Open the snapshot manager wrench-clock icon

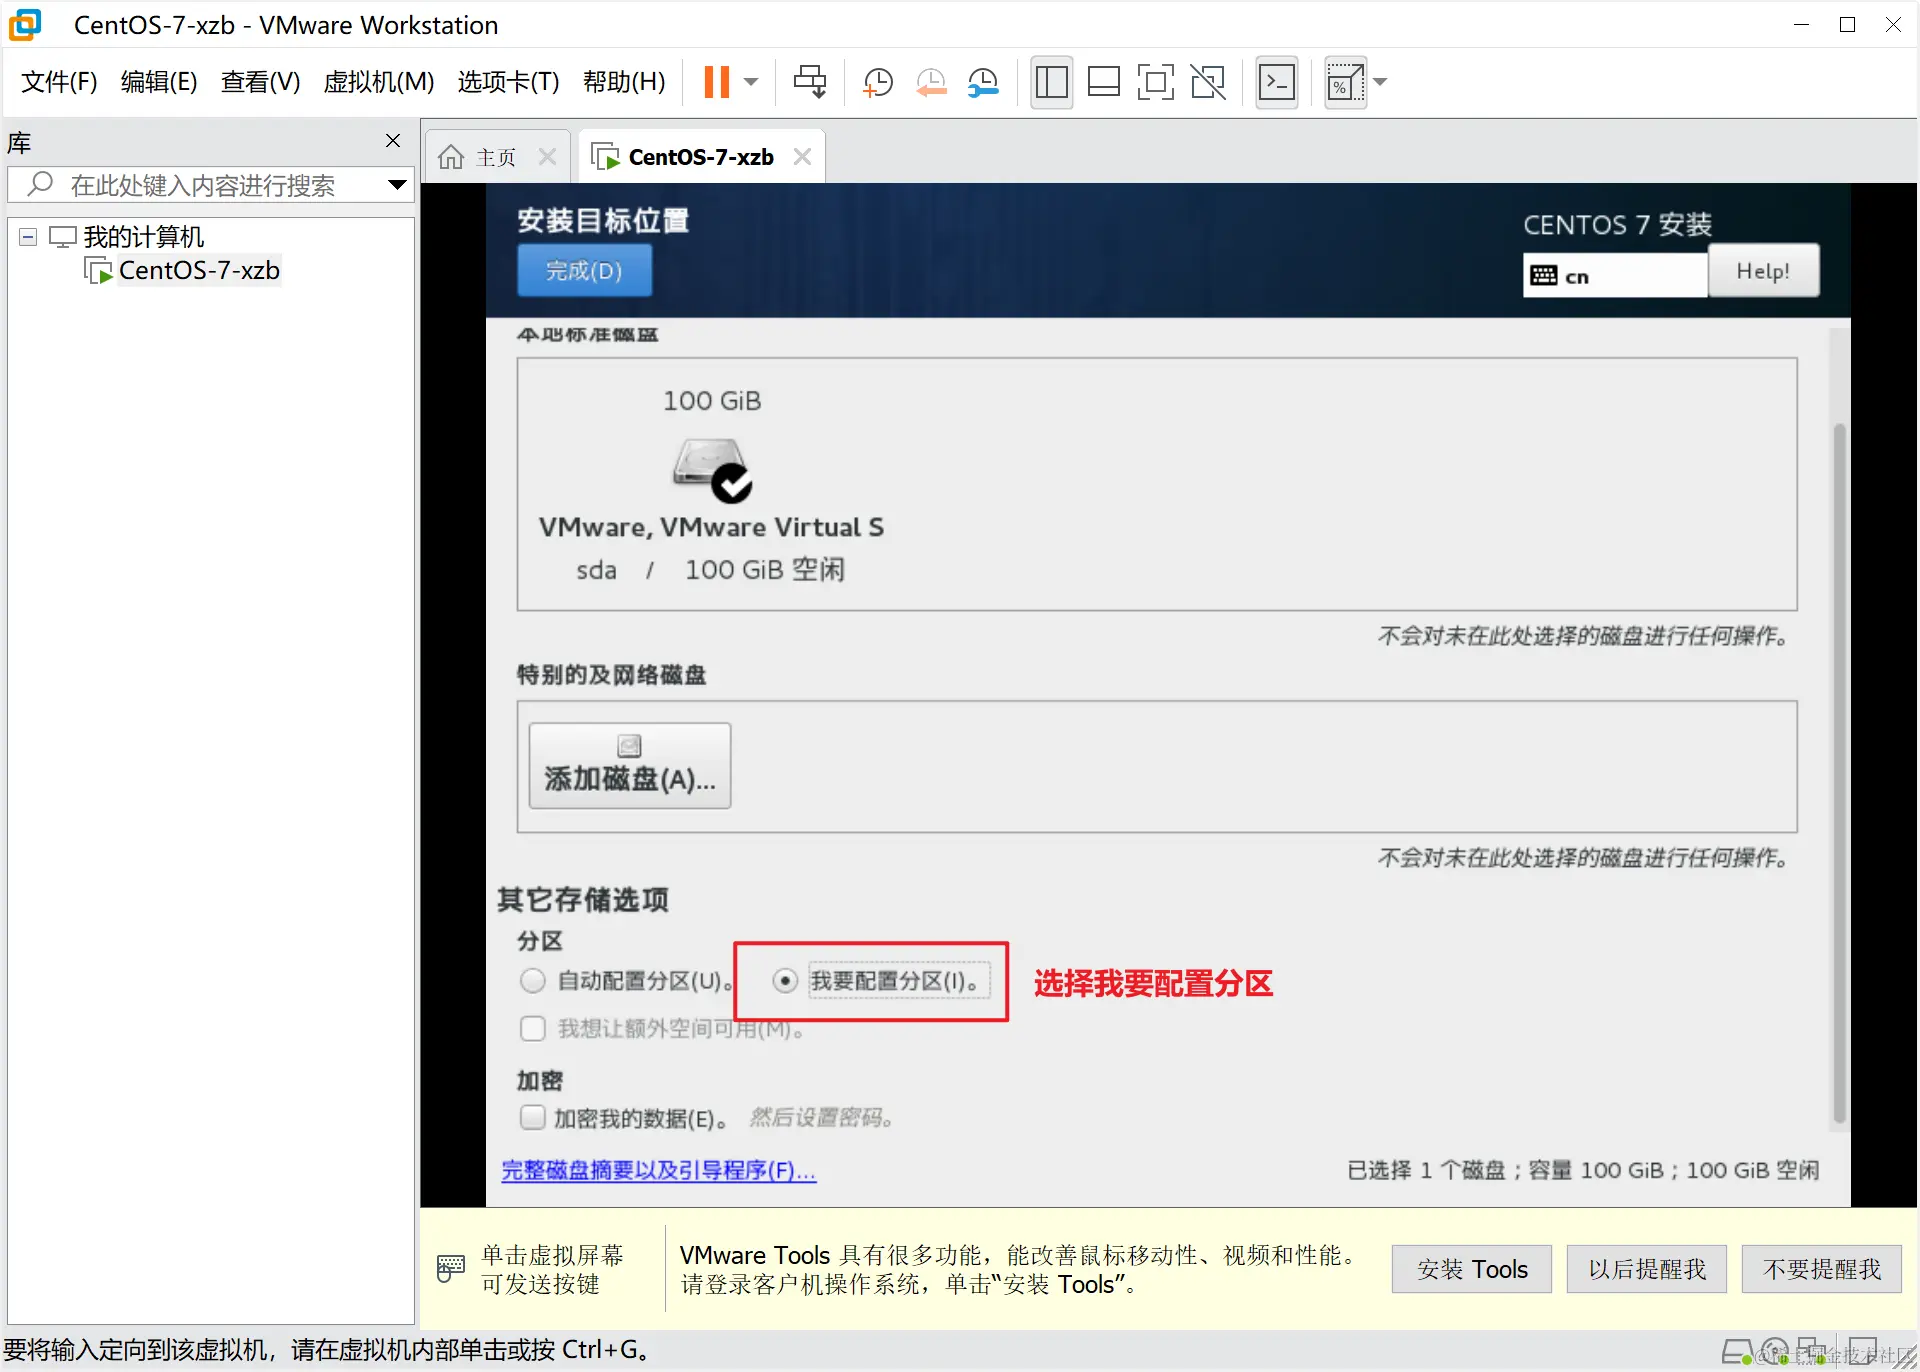[984, 82]
